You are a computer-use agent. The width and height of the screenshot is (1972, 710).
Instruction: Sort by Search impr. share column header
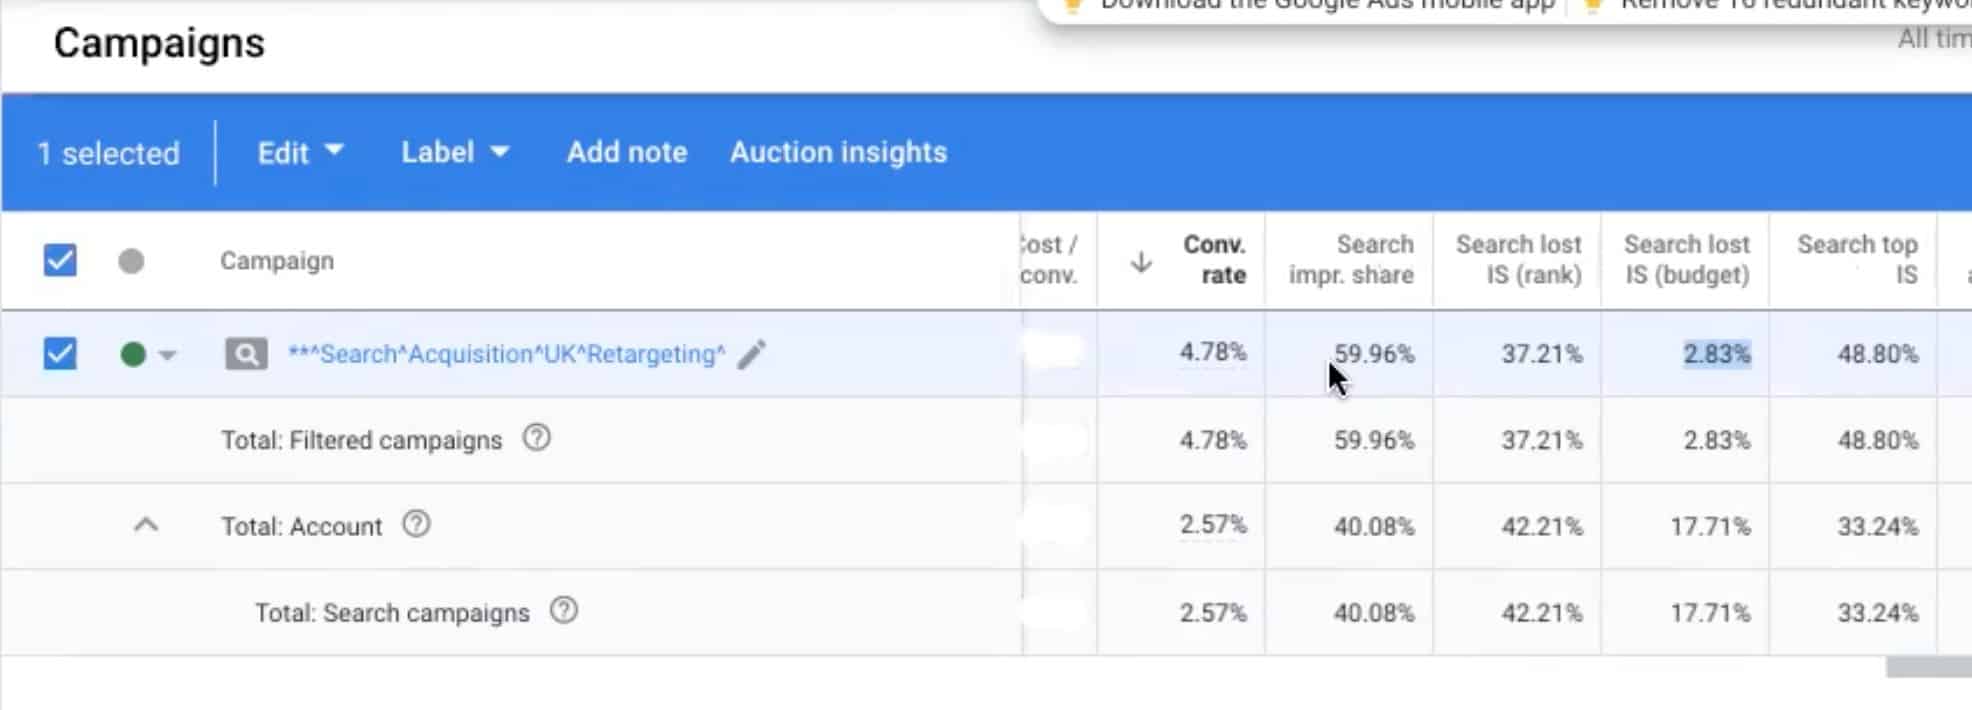pyautogui.click(x=1351, y=260)
